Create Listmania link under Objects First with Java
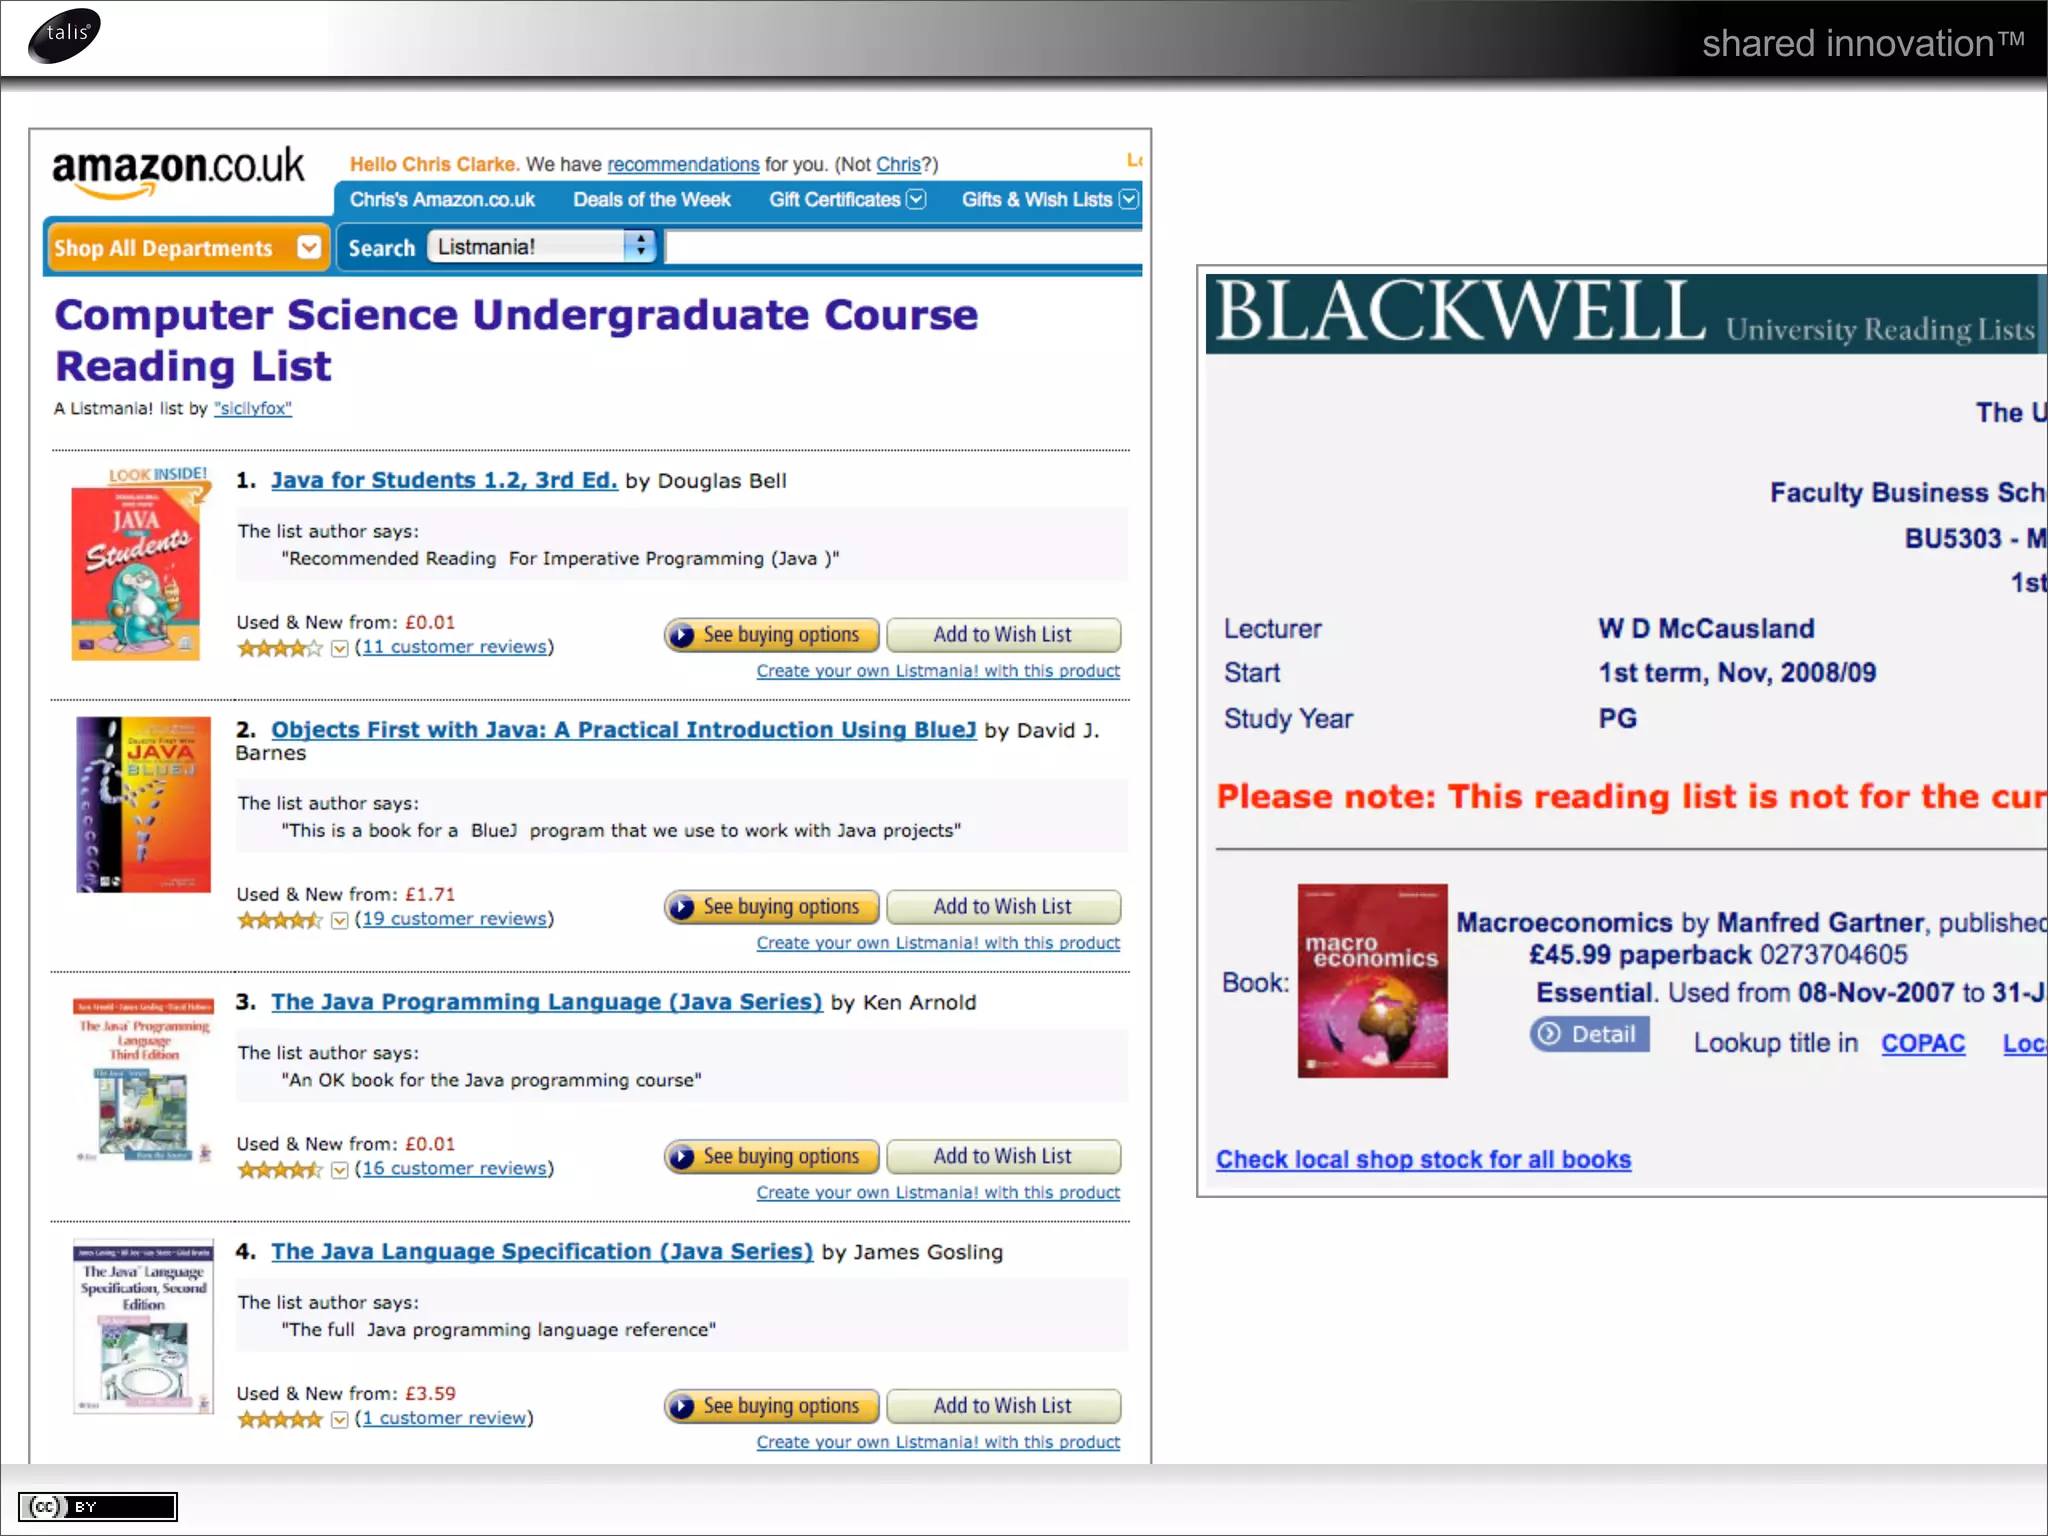 938,943
